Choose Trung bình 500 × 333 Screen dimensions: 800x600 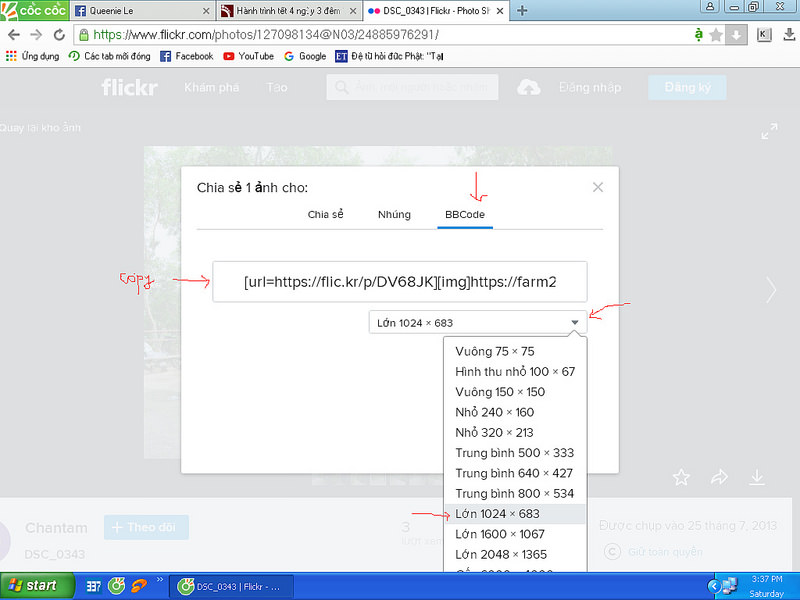point(515,453)
